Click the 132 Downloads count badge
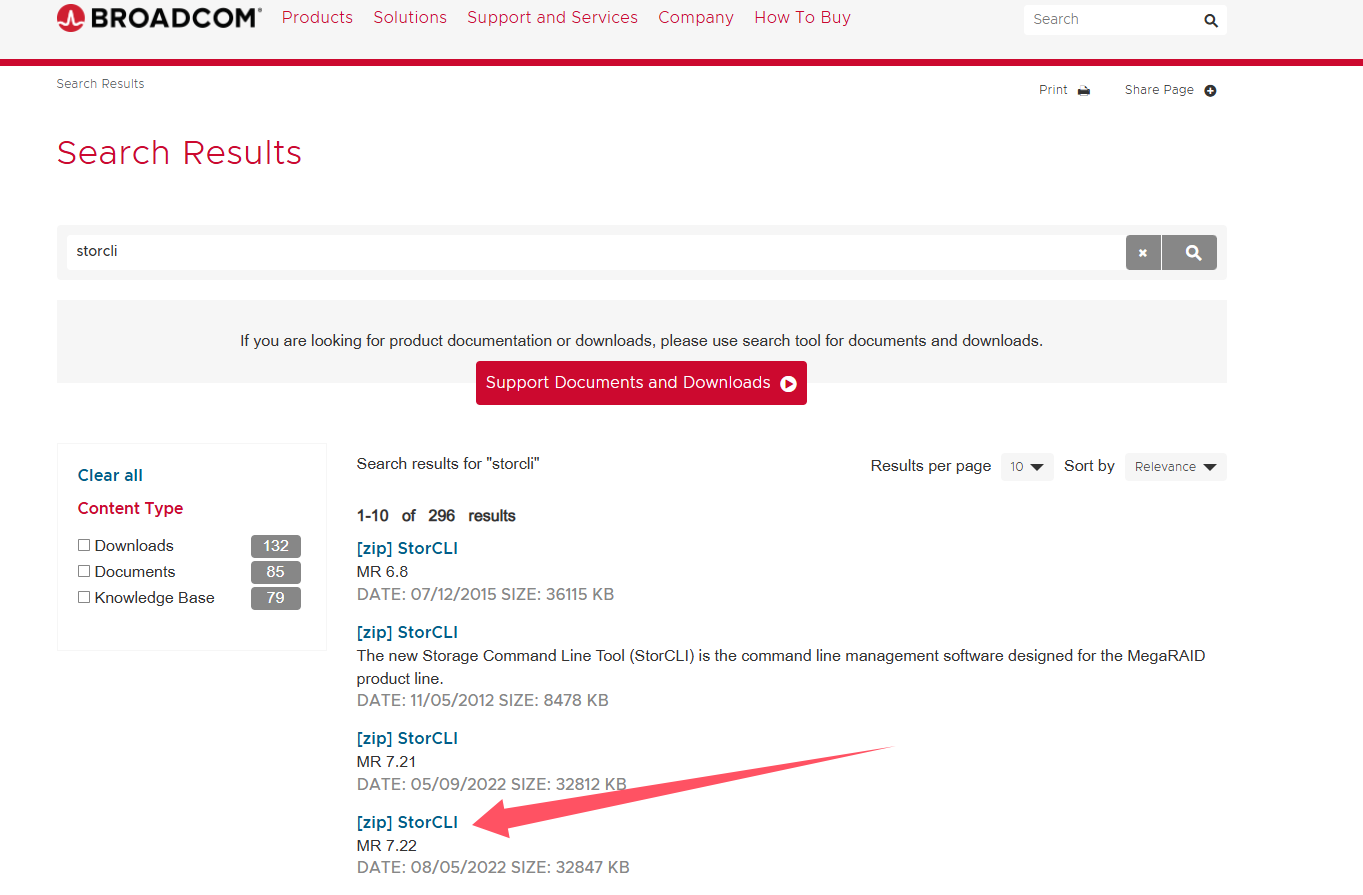Screen dimensions: 1363x895 pyautogui.click(x=276, y=546)
